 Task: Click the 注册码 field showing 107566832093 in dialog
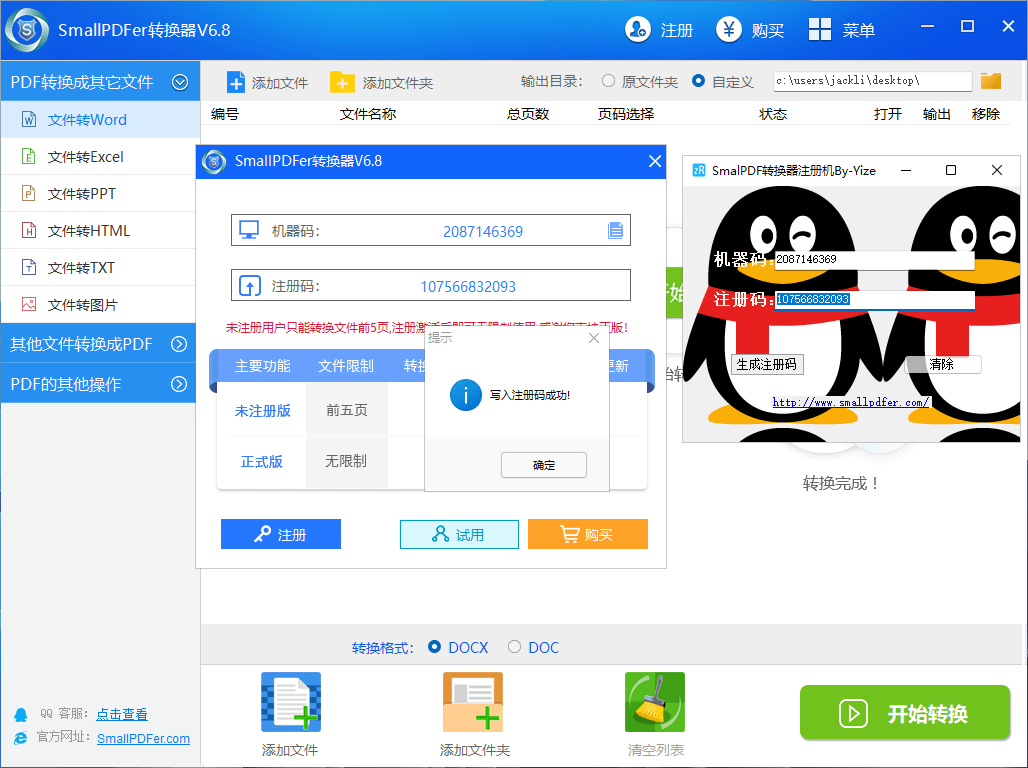coord(431,285)
